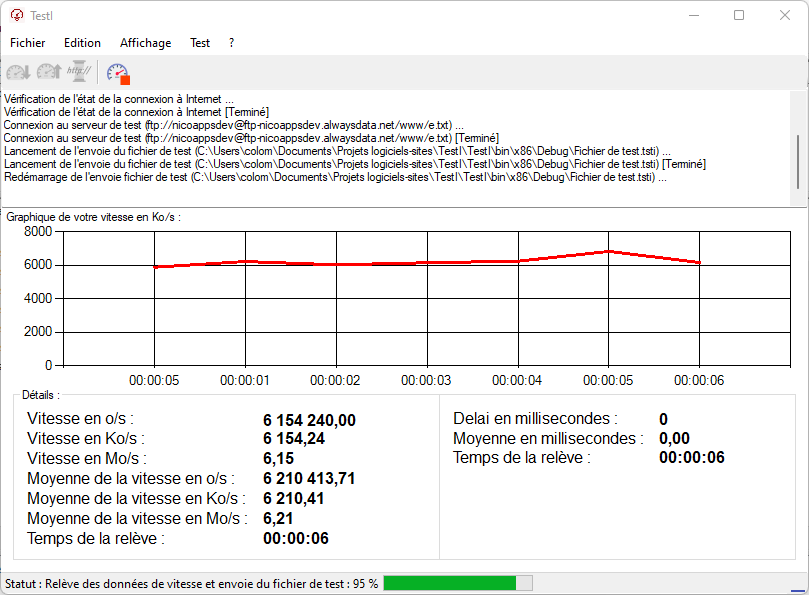Click the green progress bar in status bar
This screenshot has height=595, width=809.
tap(450, 583)
